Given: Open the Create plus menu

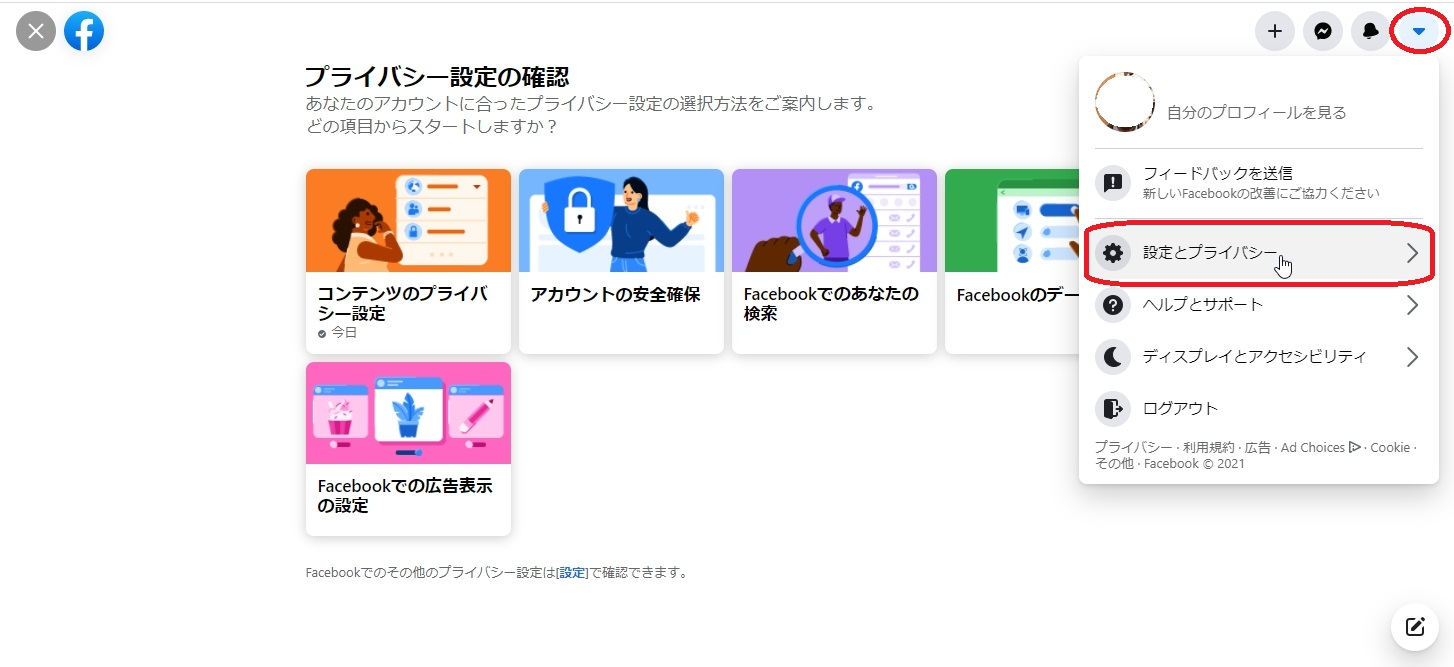Looking at the screenshot, I should coord(1274,32).
